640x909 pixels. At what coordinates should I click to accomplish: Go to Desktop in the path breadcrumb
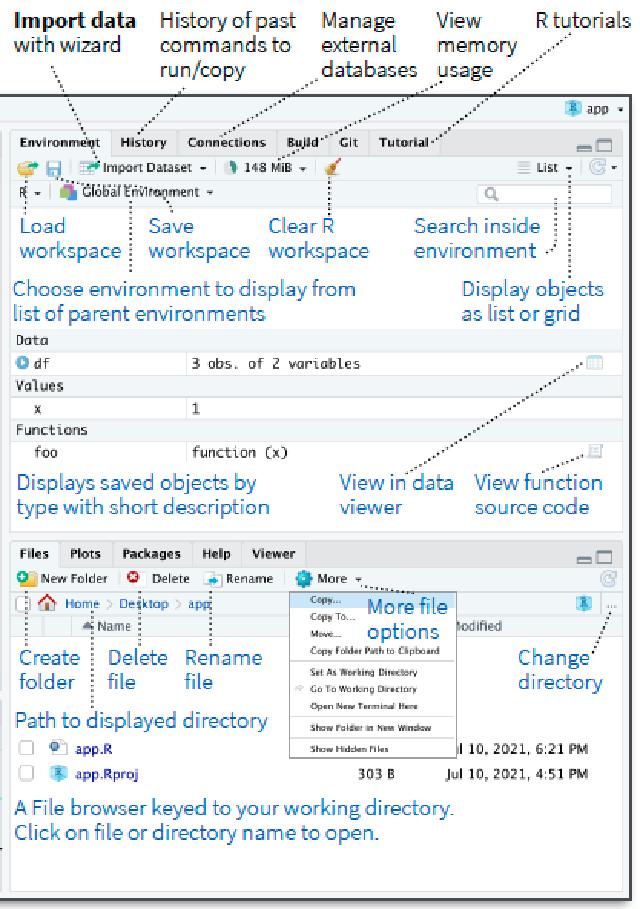pos(144,603)
